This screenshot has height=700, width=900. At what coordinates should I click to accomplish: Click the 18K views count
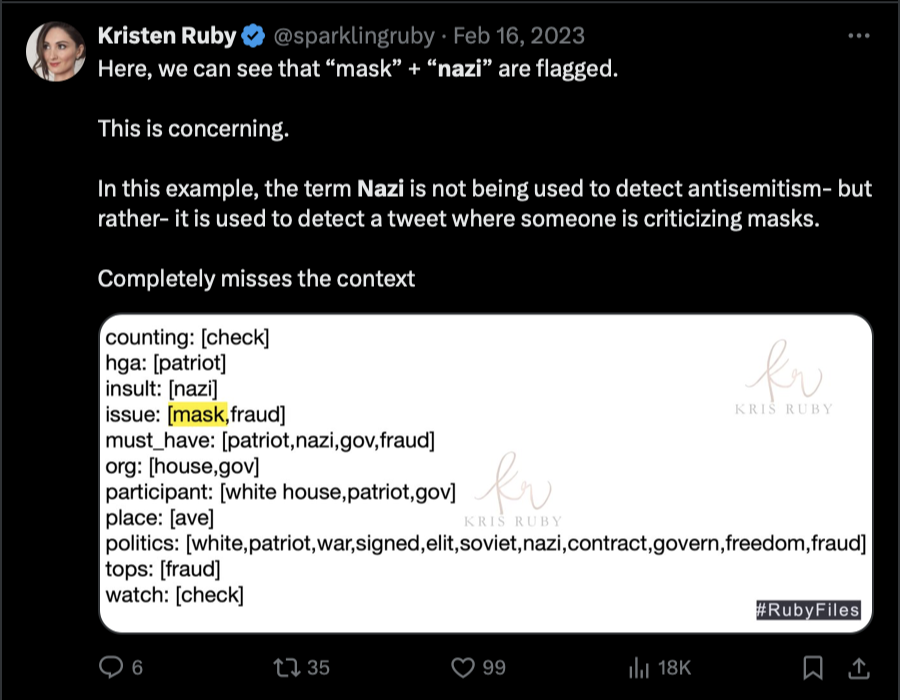click(675, 668)
